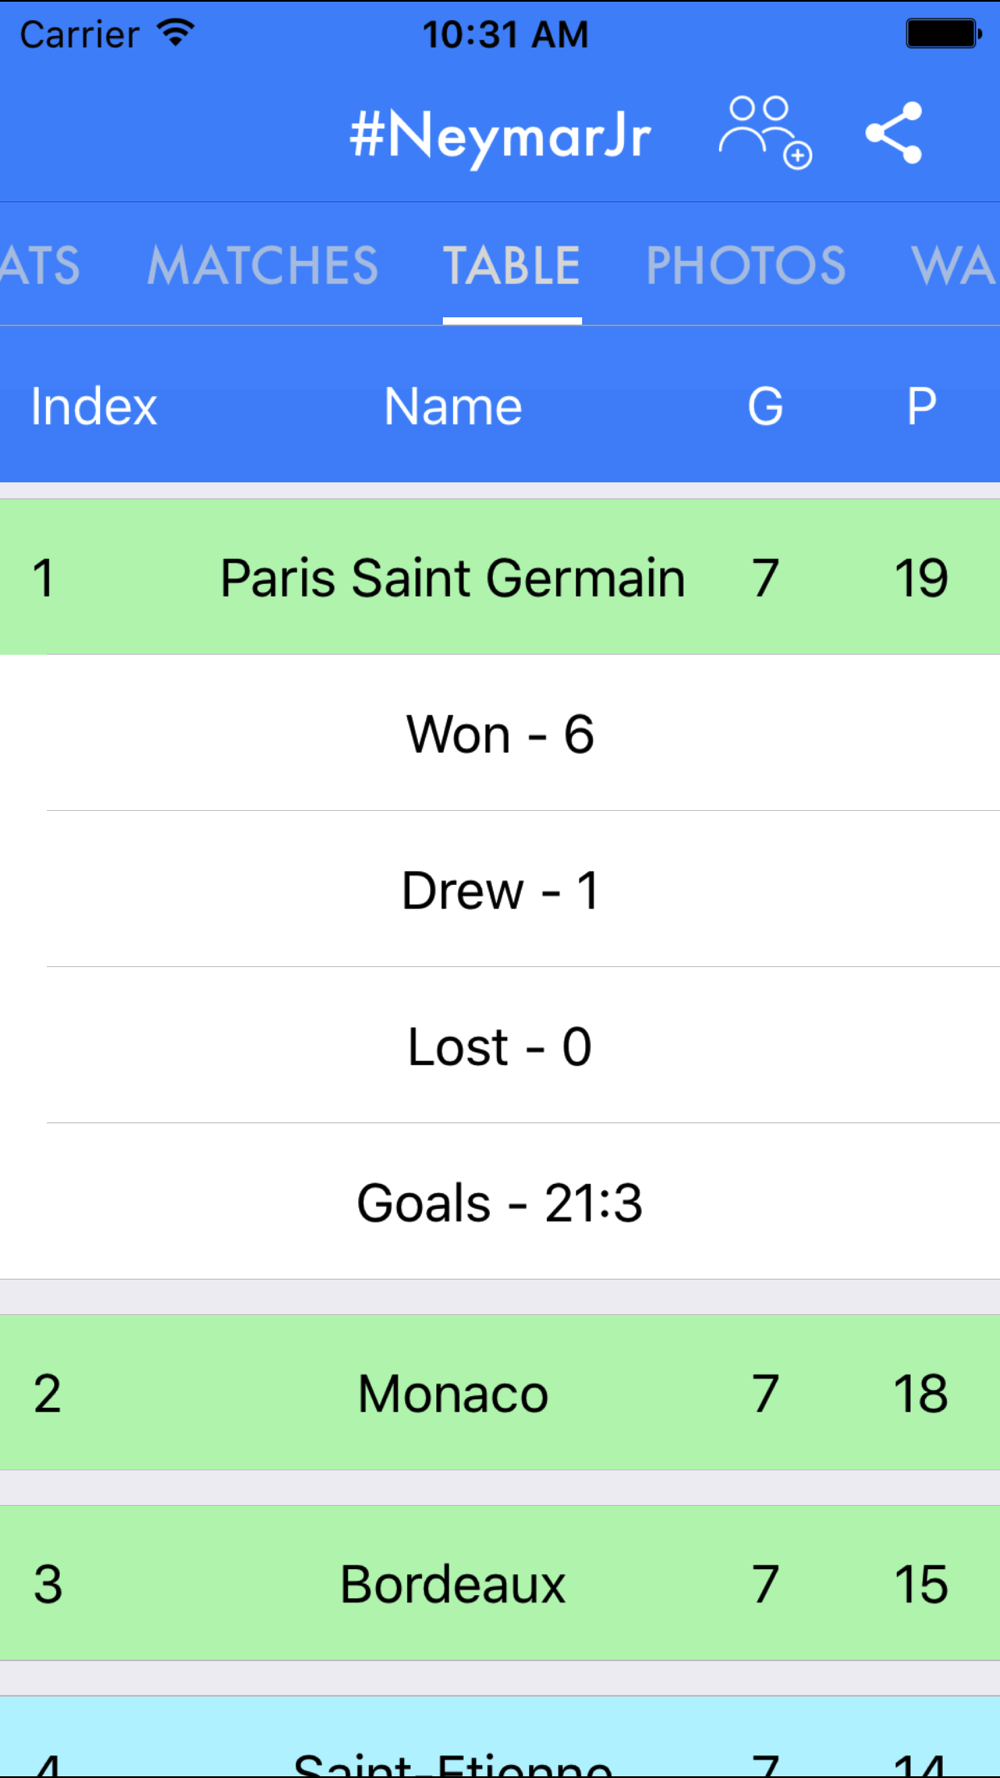This screenshot has height=1778, width=1000.
Task: Tap the Goals - 21:3 detail row
Action: pyautogui.click(x=500, y=1202)
